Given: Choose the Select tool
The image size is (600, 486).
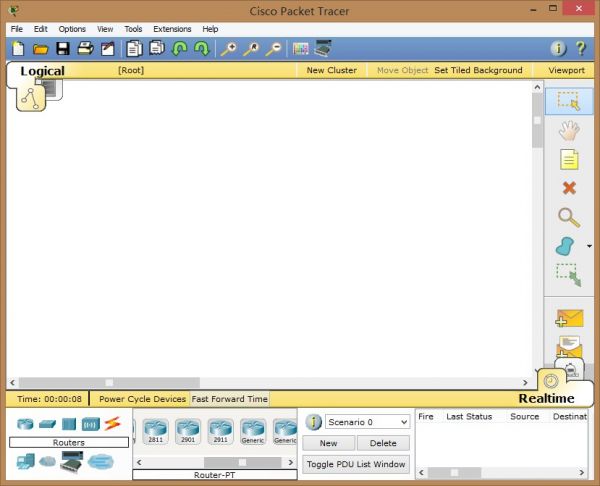Looking at the screenshot, I should 569,101.
